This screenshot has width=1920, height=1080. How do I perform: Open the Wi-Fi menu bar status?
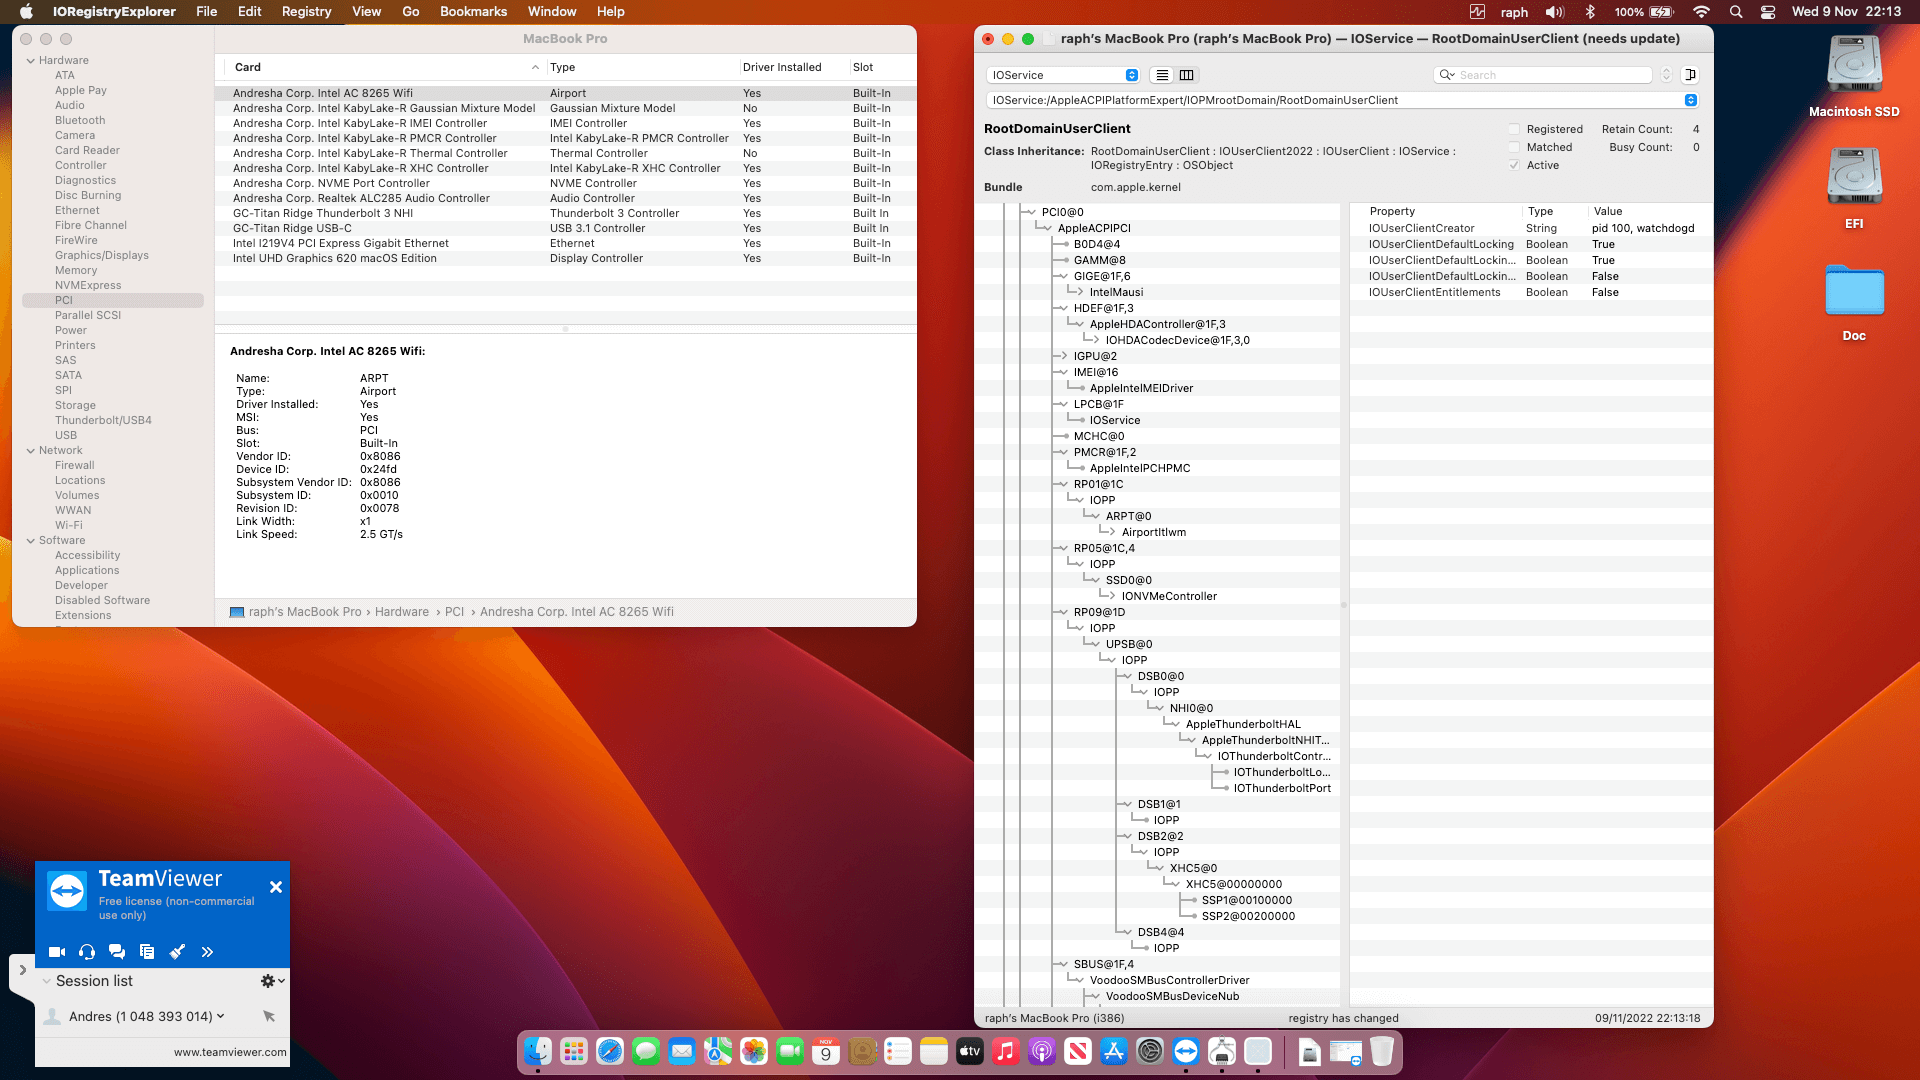click(1701, 12)
